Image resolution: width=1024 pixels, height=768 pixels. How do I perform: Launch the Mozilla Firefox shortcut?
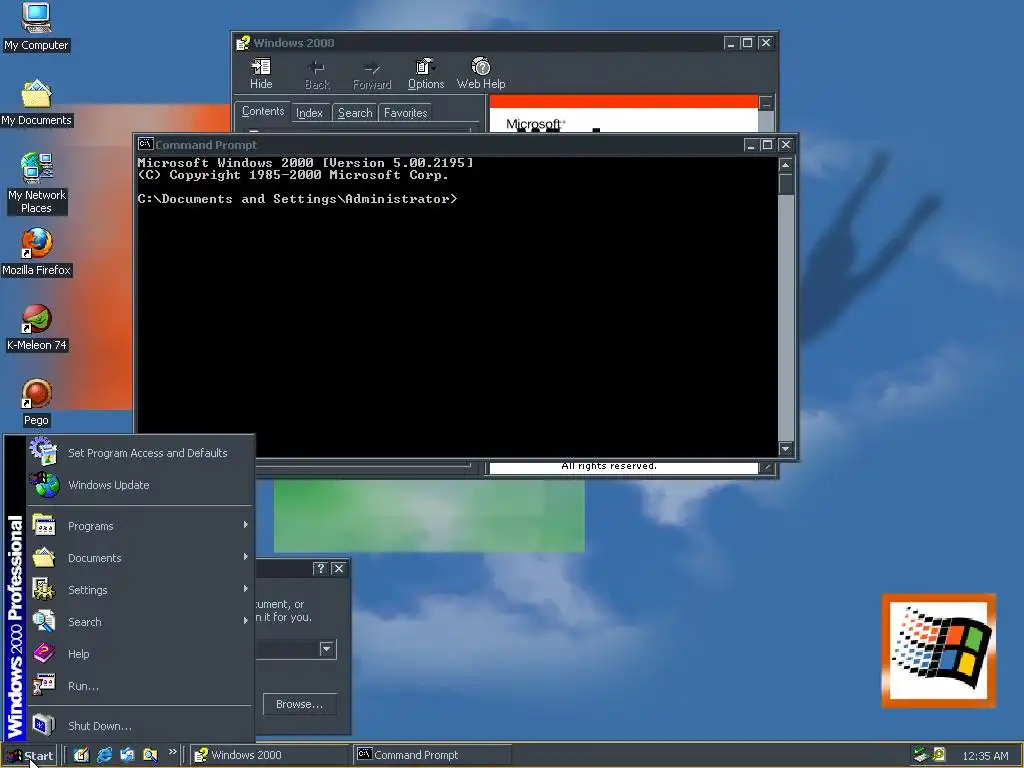[36, 252]
